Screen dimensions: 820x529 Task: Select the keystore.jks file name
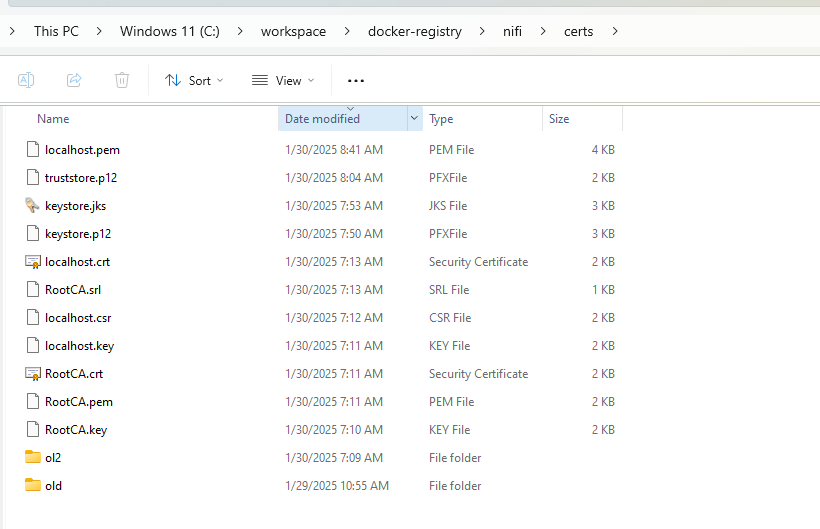click(75, 206)
